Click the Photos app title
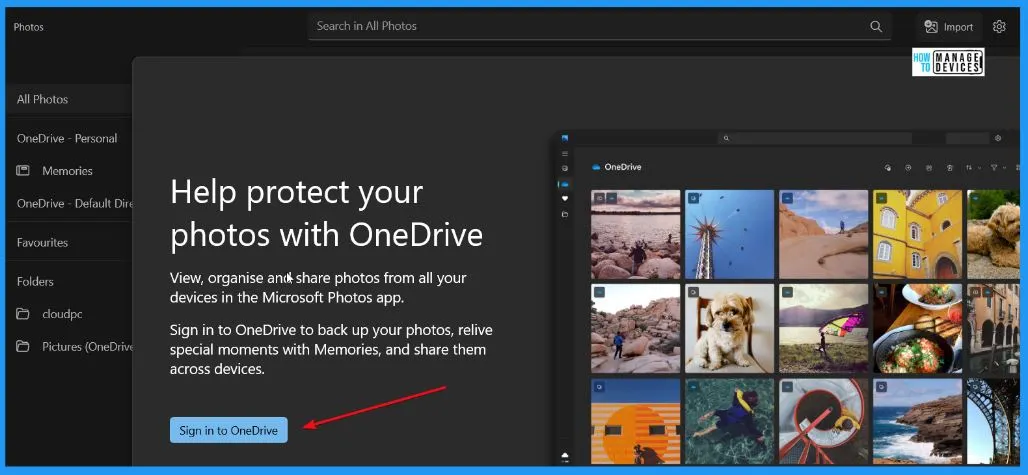 pos(28,27)
